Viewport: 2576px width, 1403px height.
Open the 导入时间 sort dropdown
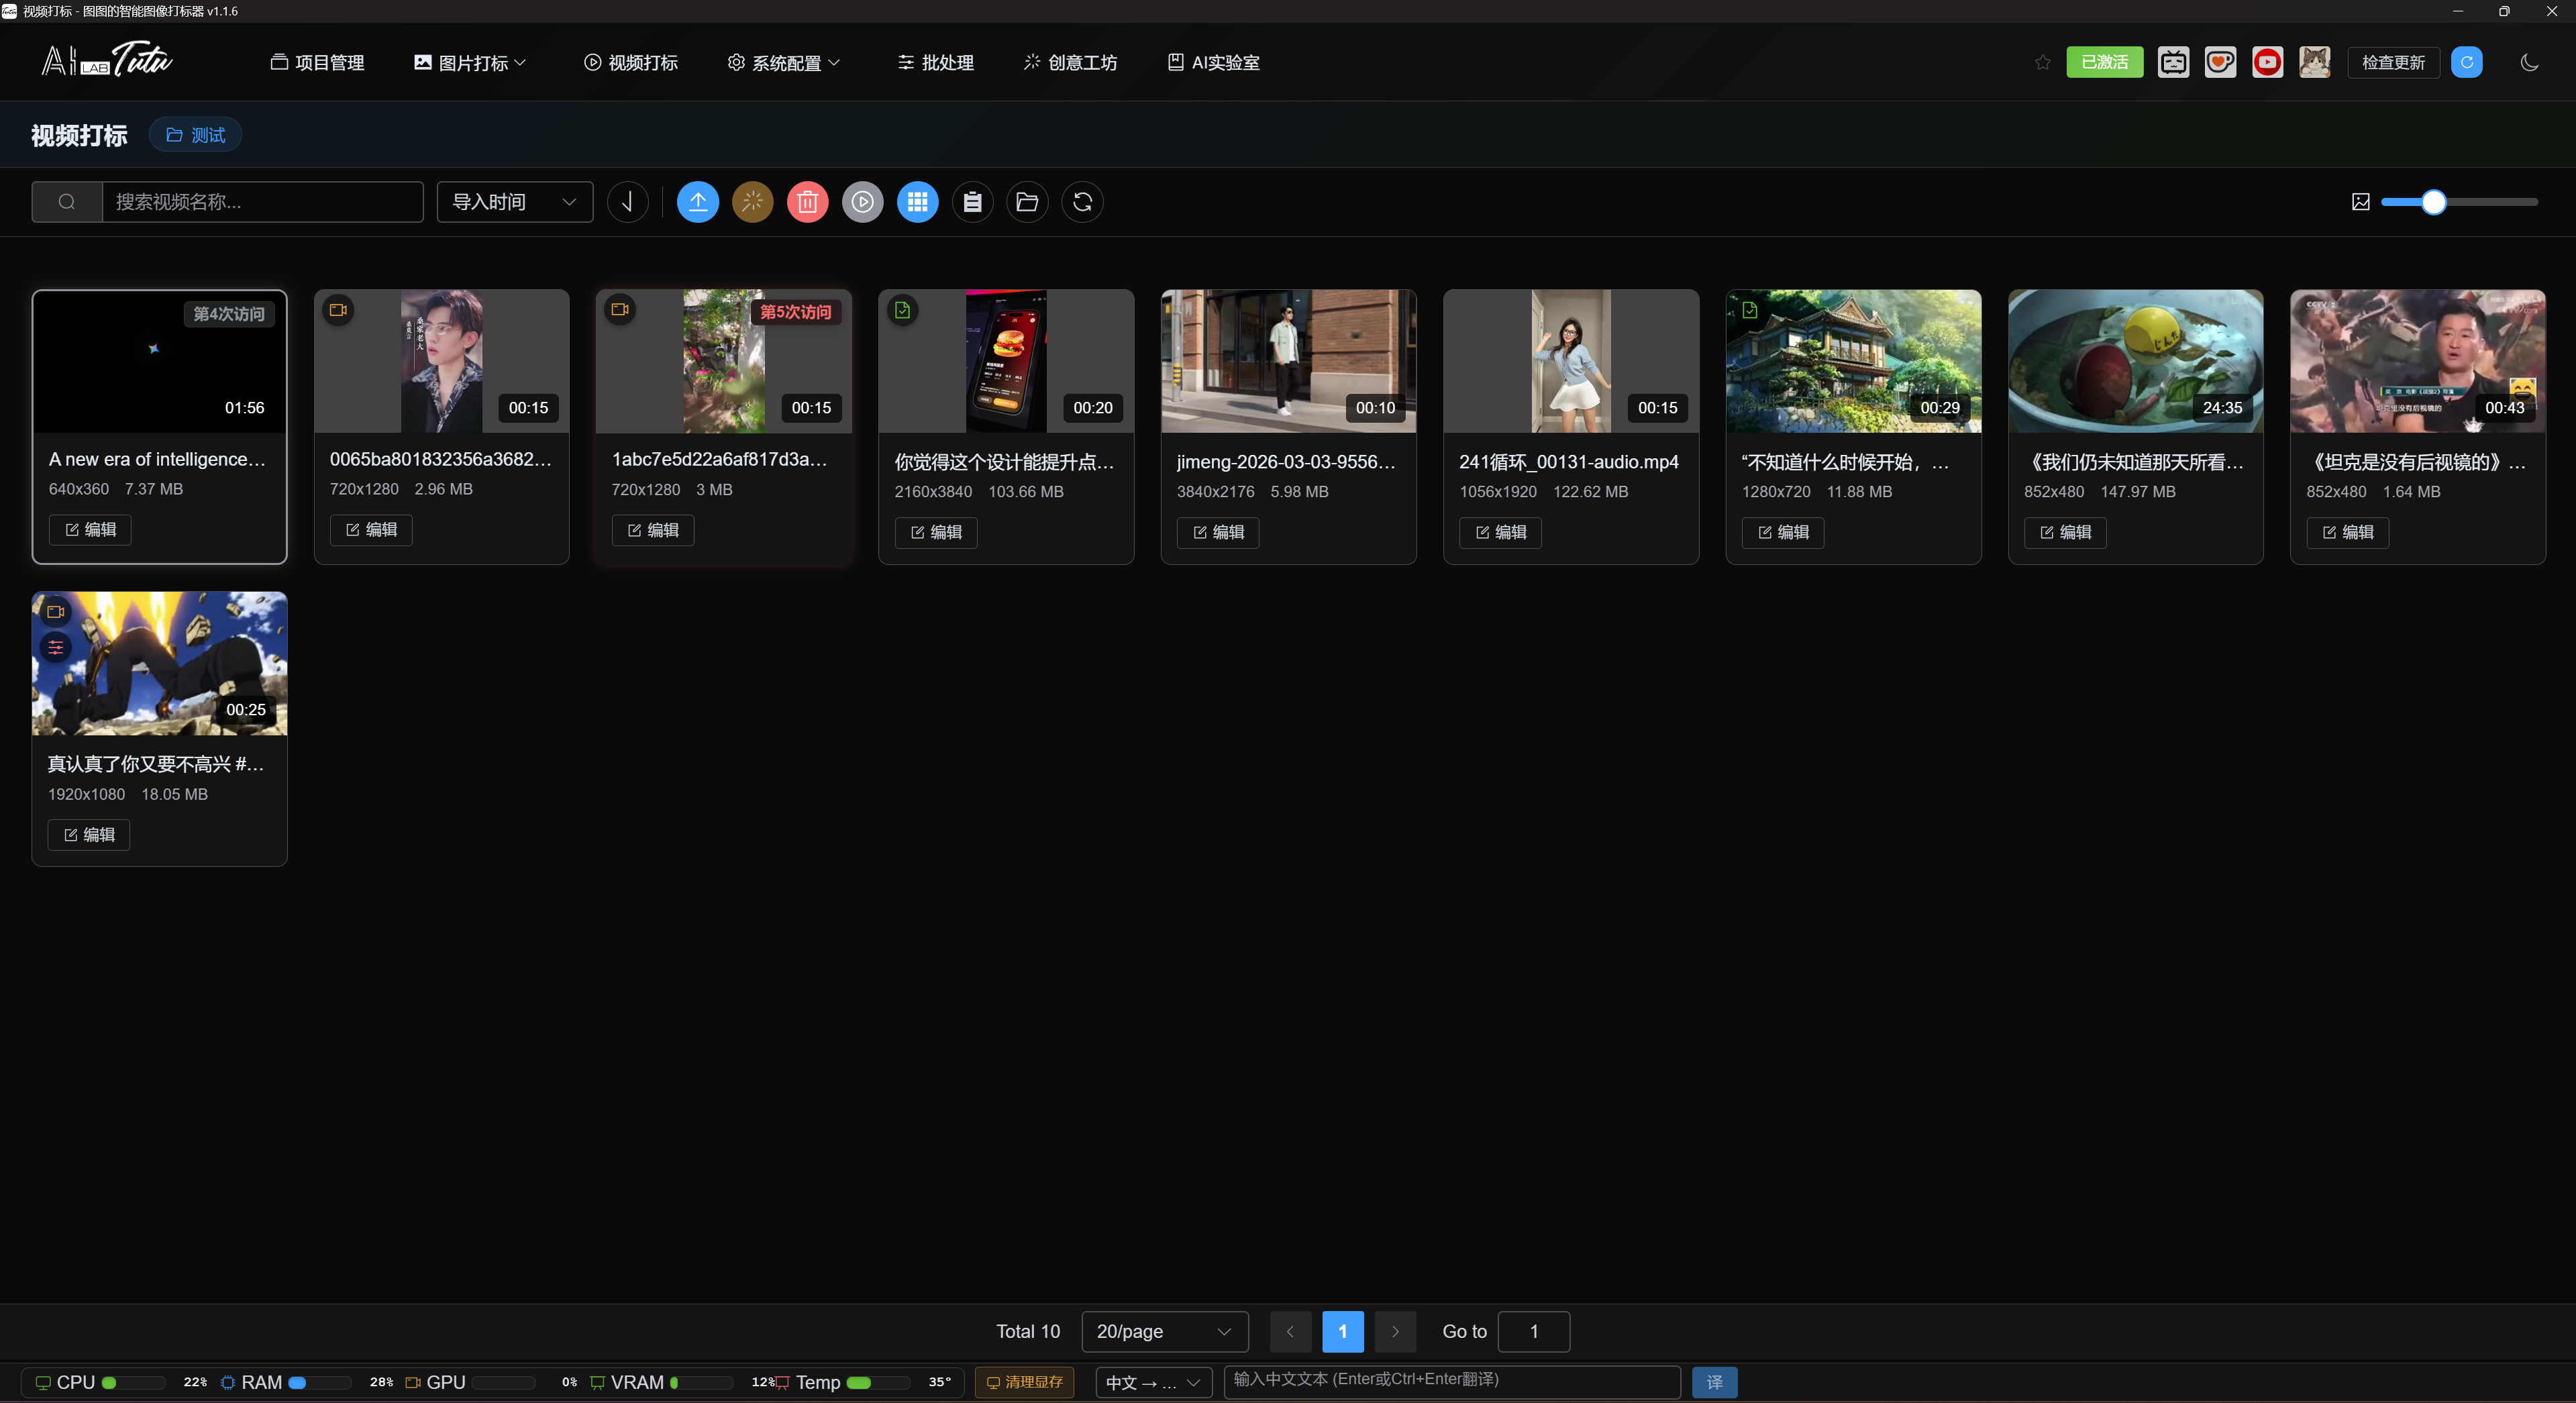514,202
